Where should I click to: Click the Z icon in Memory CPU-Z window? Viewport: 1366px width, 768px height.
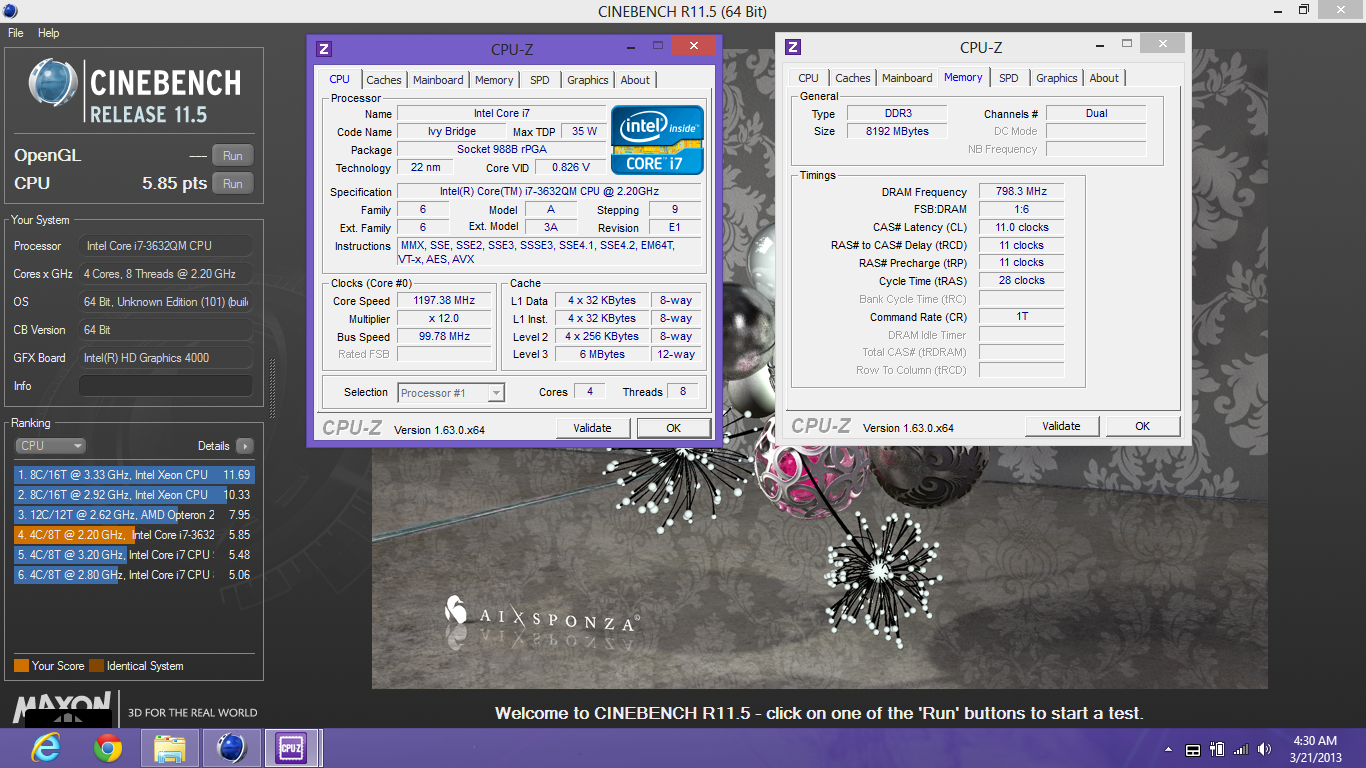(x=793, y=47)
